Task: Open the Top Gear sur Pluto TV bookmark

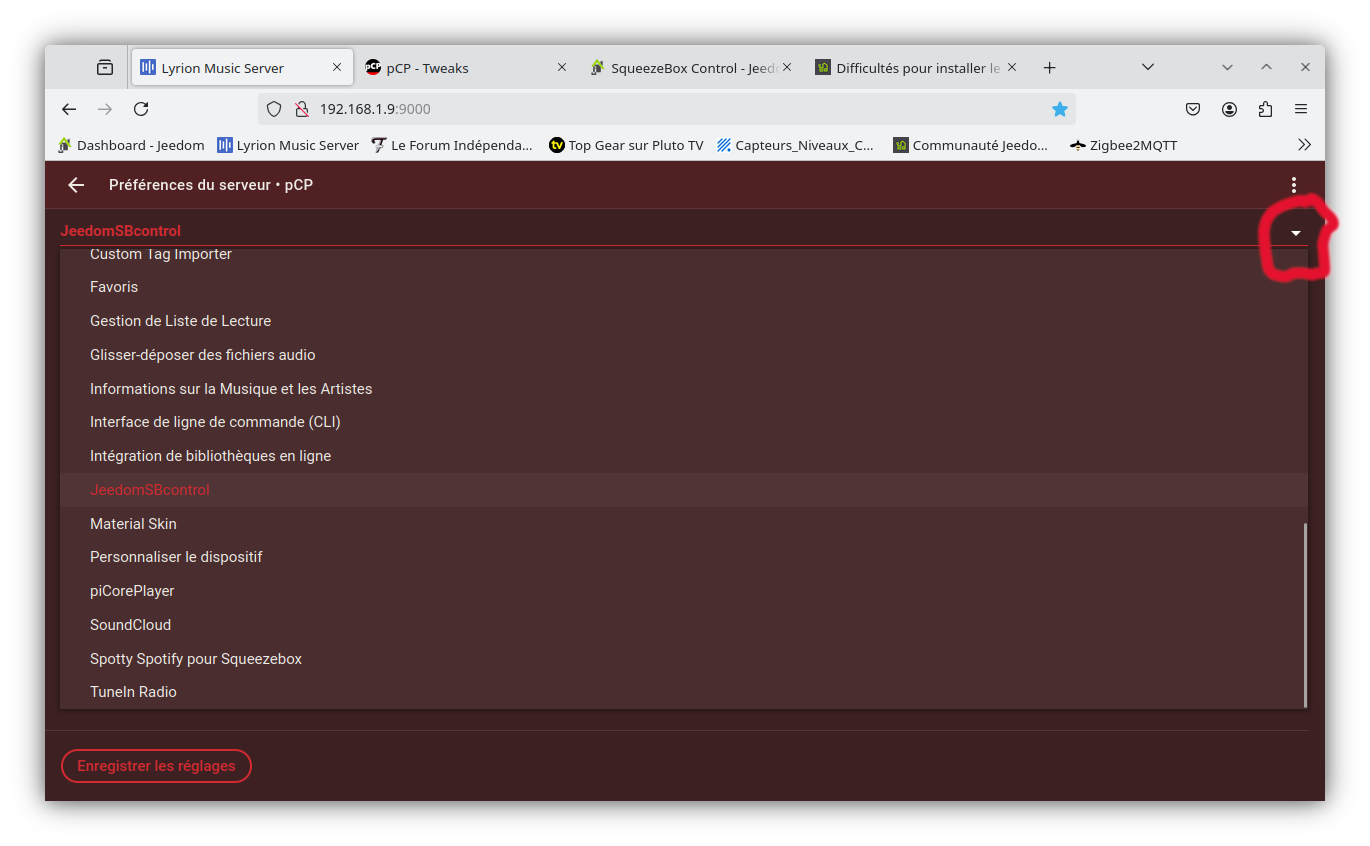Action: (626, 145)
